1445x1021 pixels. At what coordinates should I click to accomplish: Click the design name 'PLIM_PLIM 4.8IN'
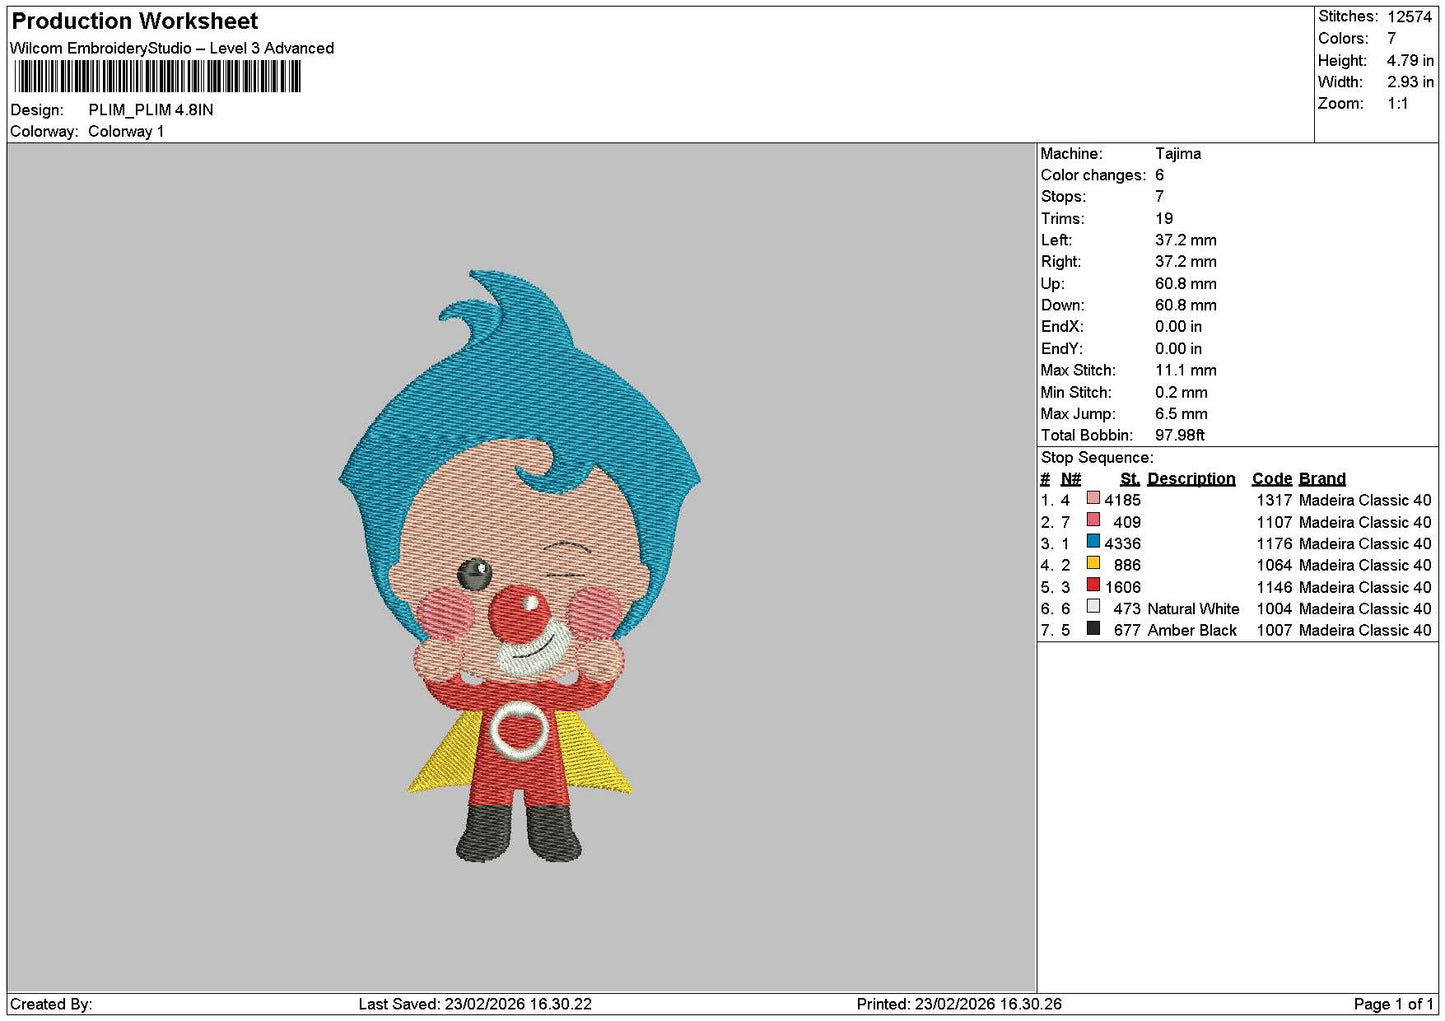[x=151, y=110]
